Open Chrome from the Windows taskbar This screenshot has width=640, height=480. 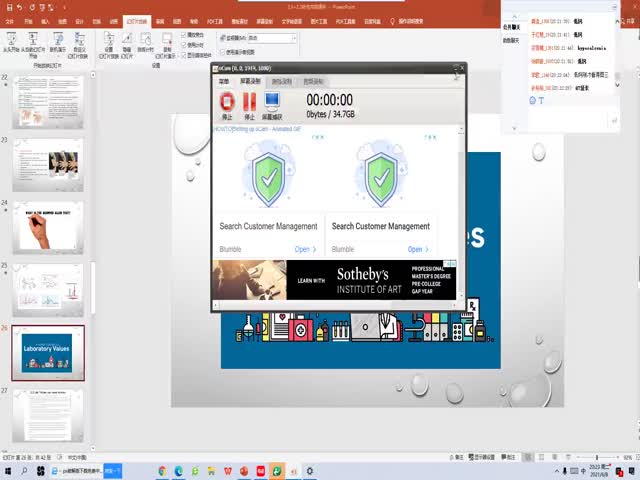162,470
